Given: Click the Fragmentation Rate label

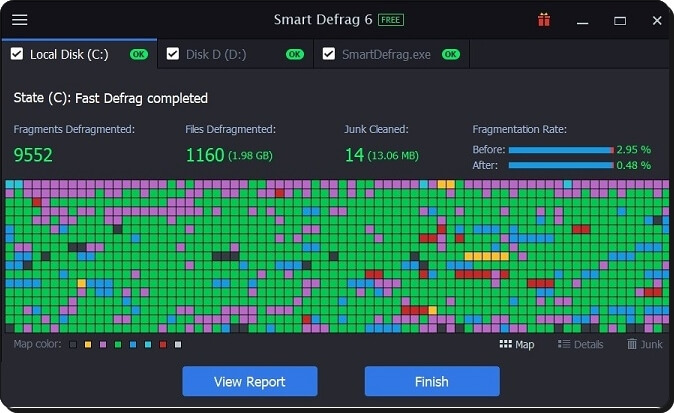Looking at the screenshot, I should click(x=520, y=129).
